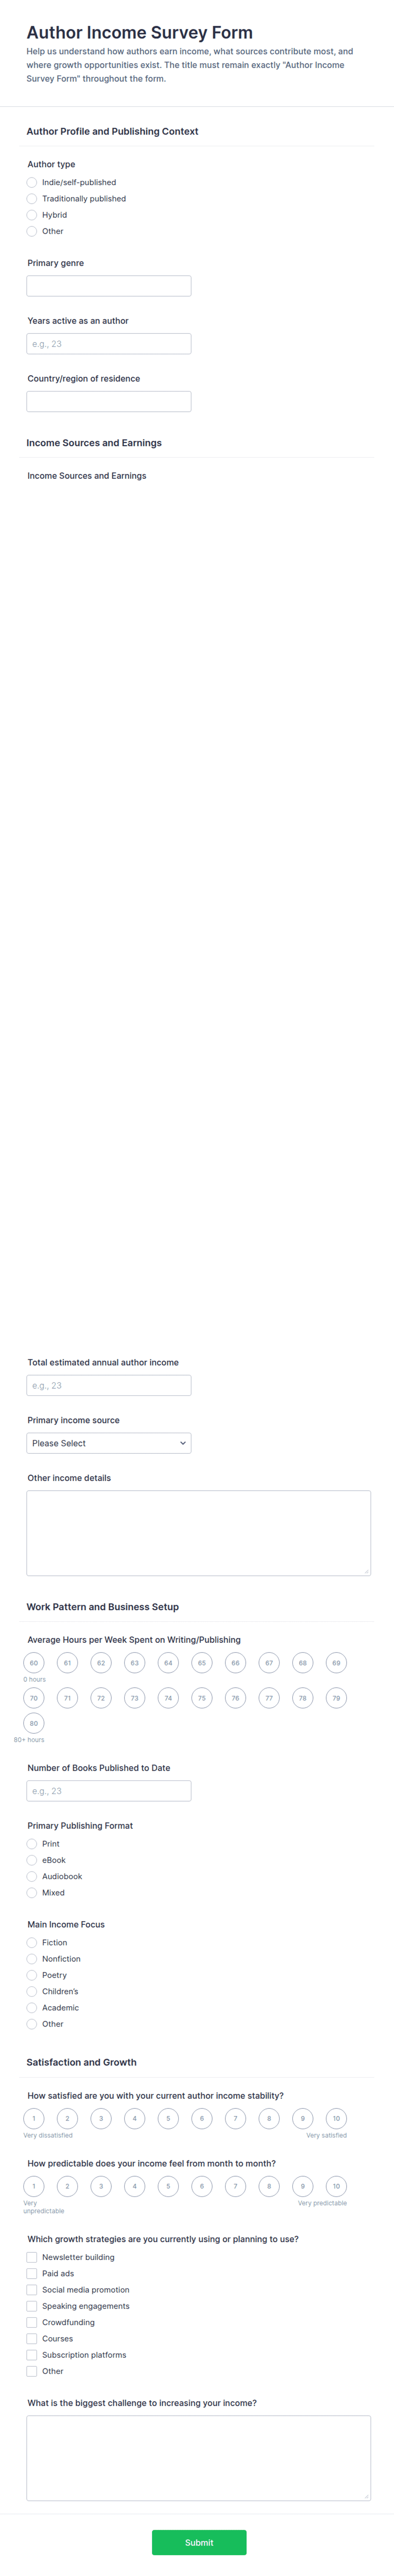Click the Other income details textarea
The width and height of the screenshot is (394, 2576).
(199, 1533)
